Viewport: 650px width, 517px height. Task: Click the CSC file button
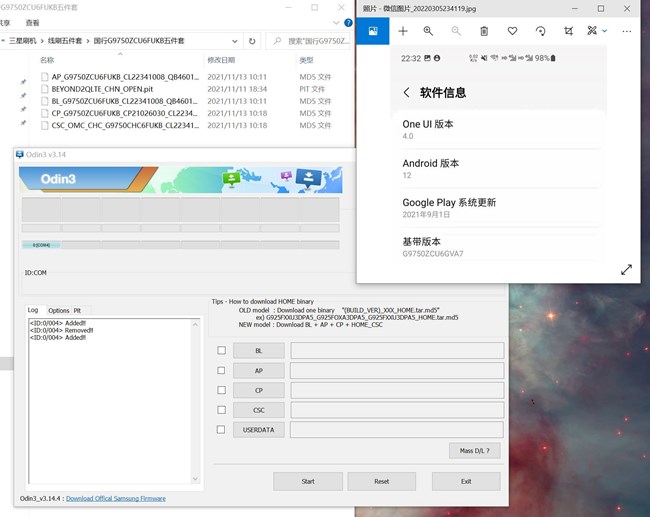(x=259, y=410)
